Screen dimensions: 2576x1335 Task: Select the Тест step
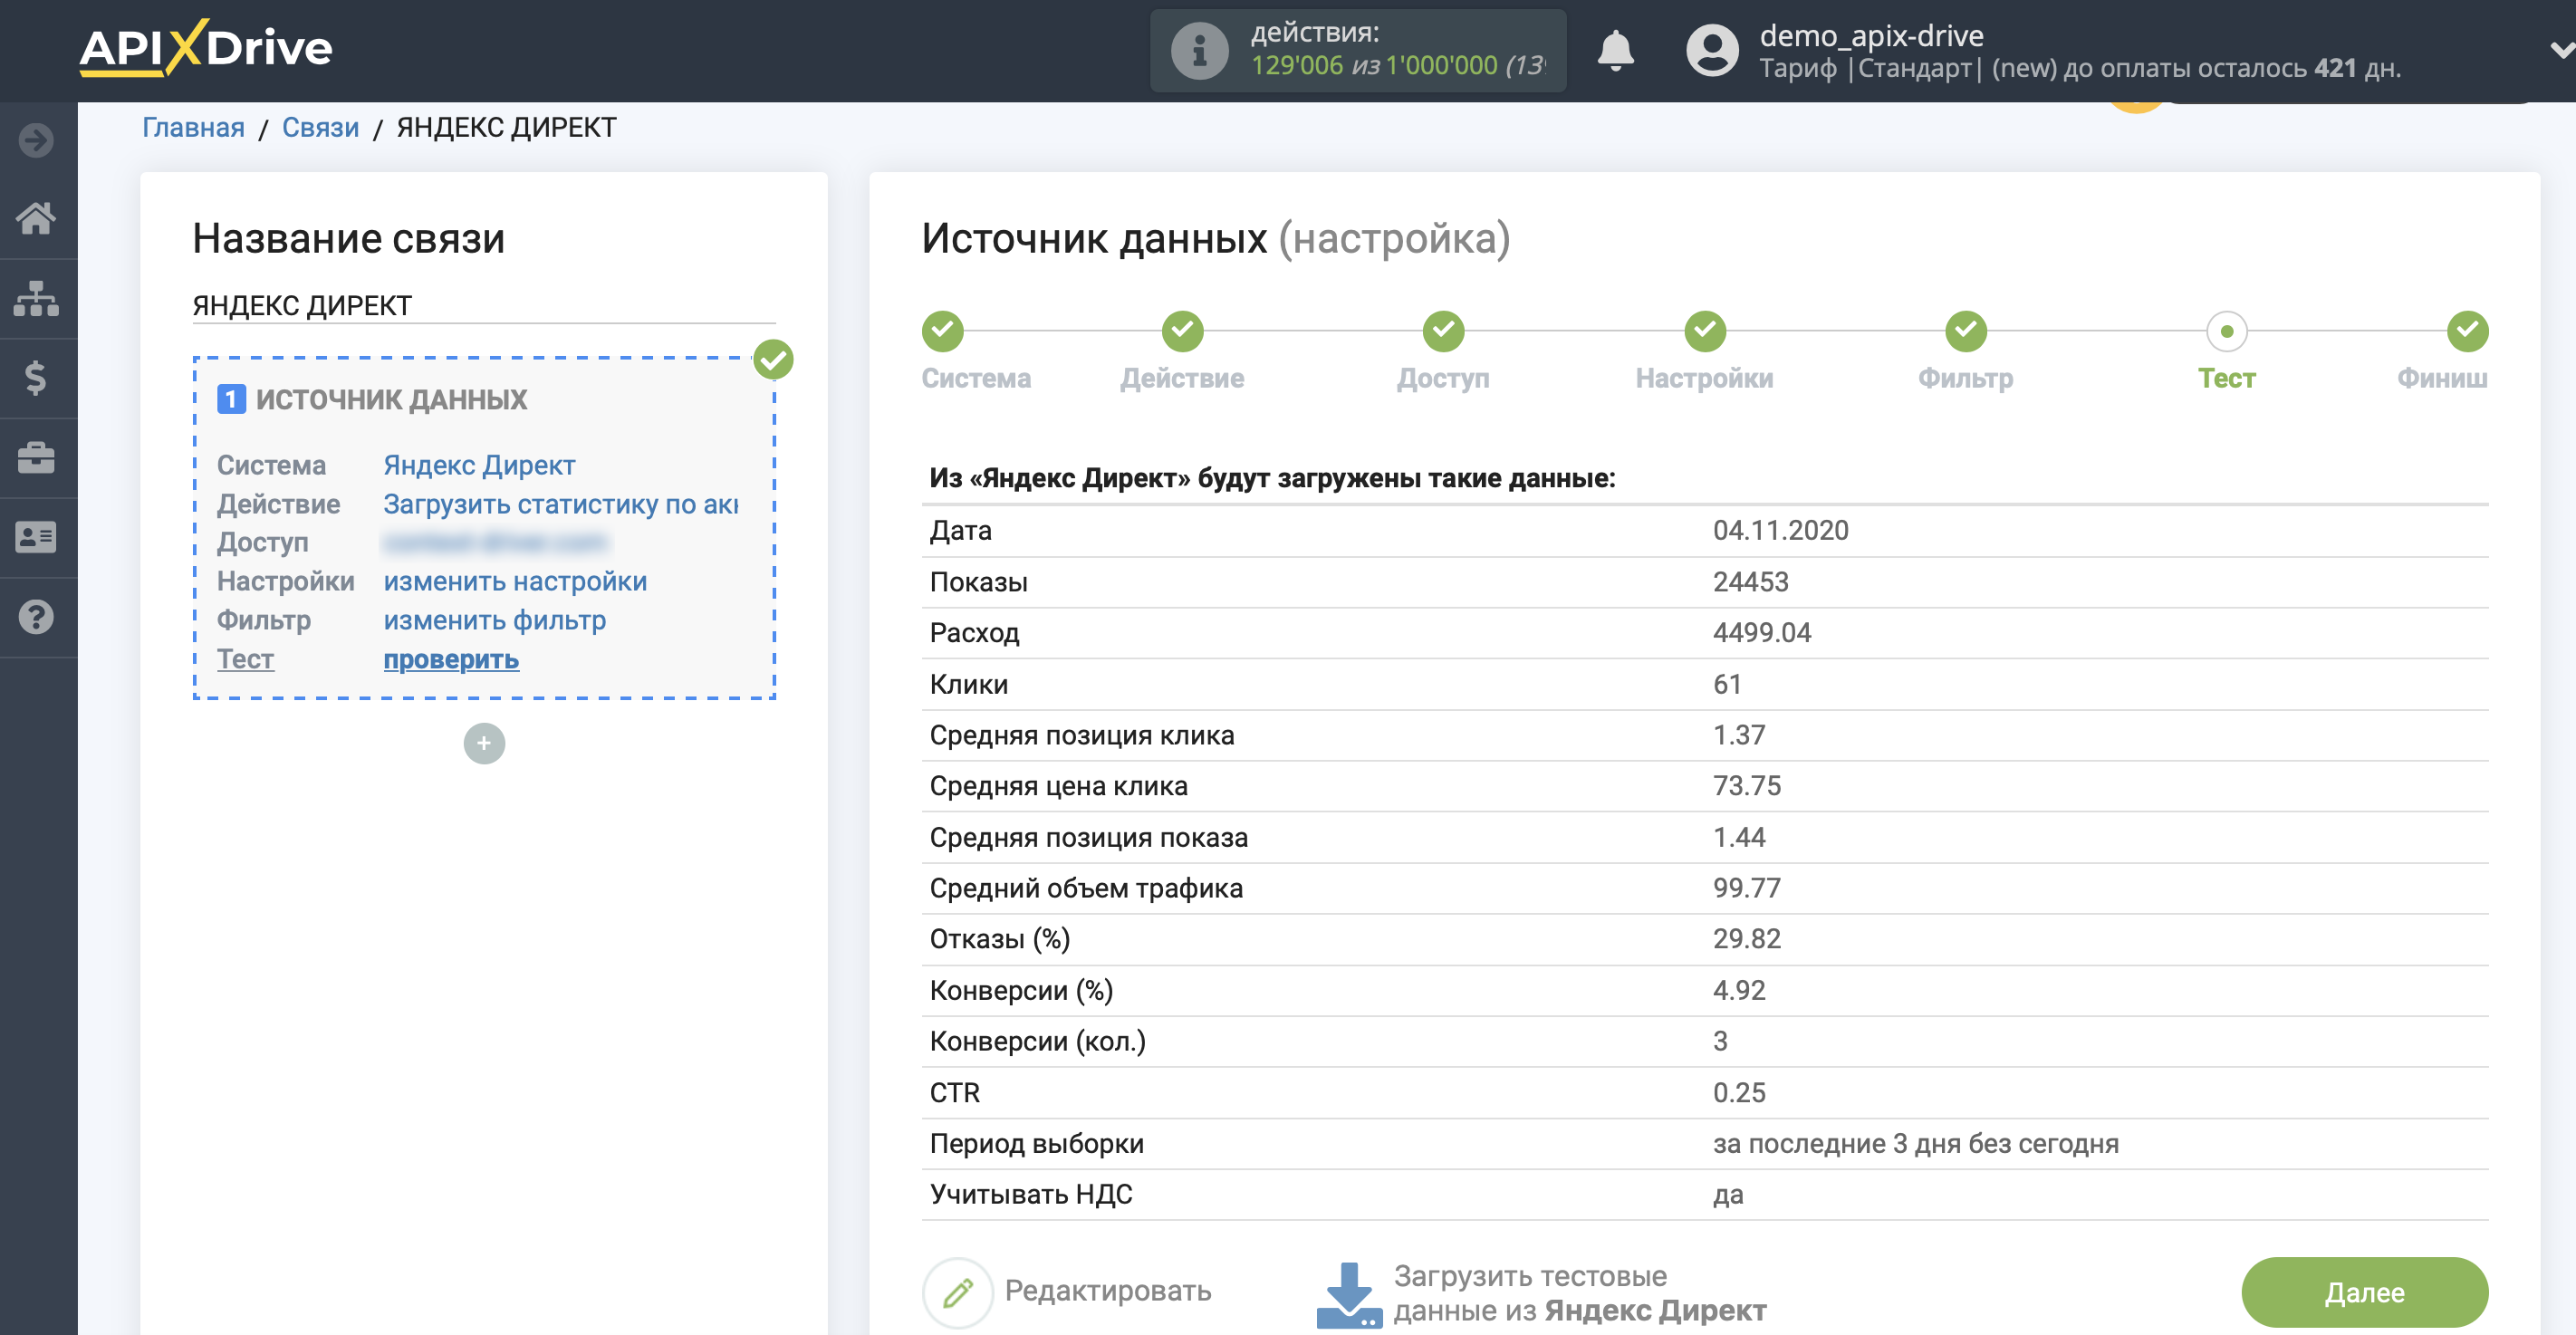tap(2226, 331)
